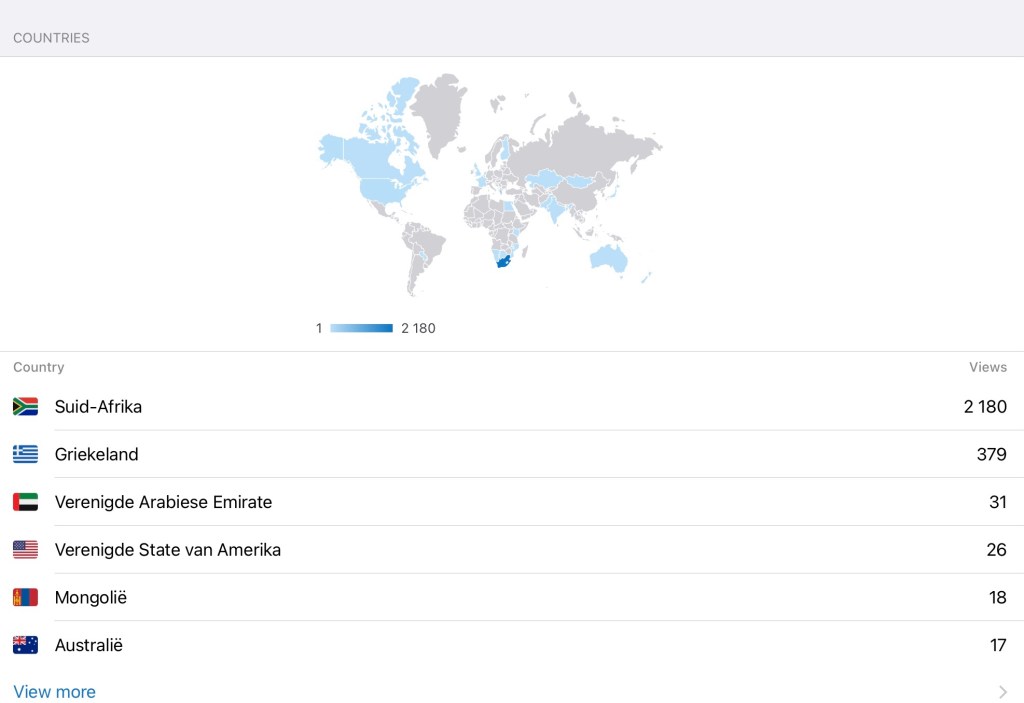Click the blue gradient legend bar
Screen dimensions: 1024x703
(361, 328)
